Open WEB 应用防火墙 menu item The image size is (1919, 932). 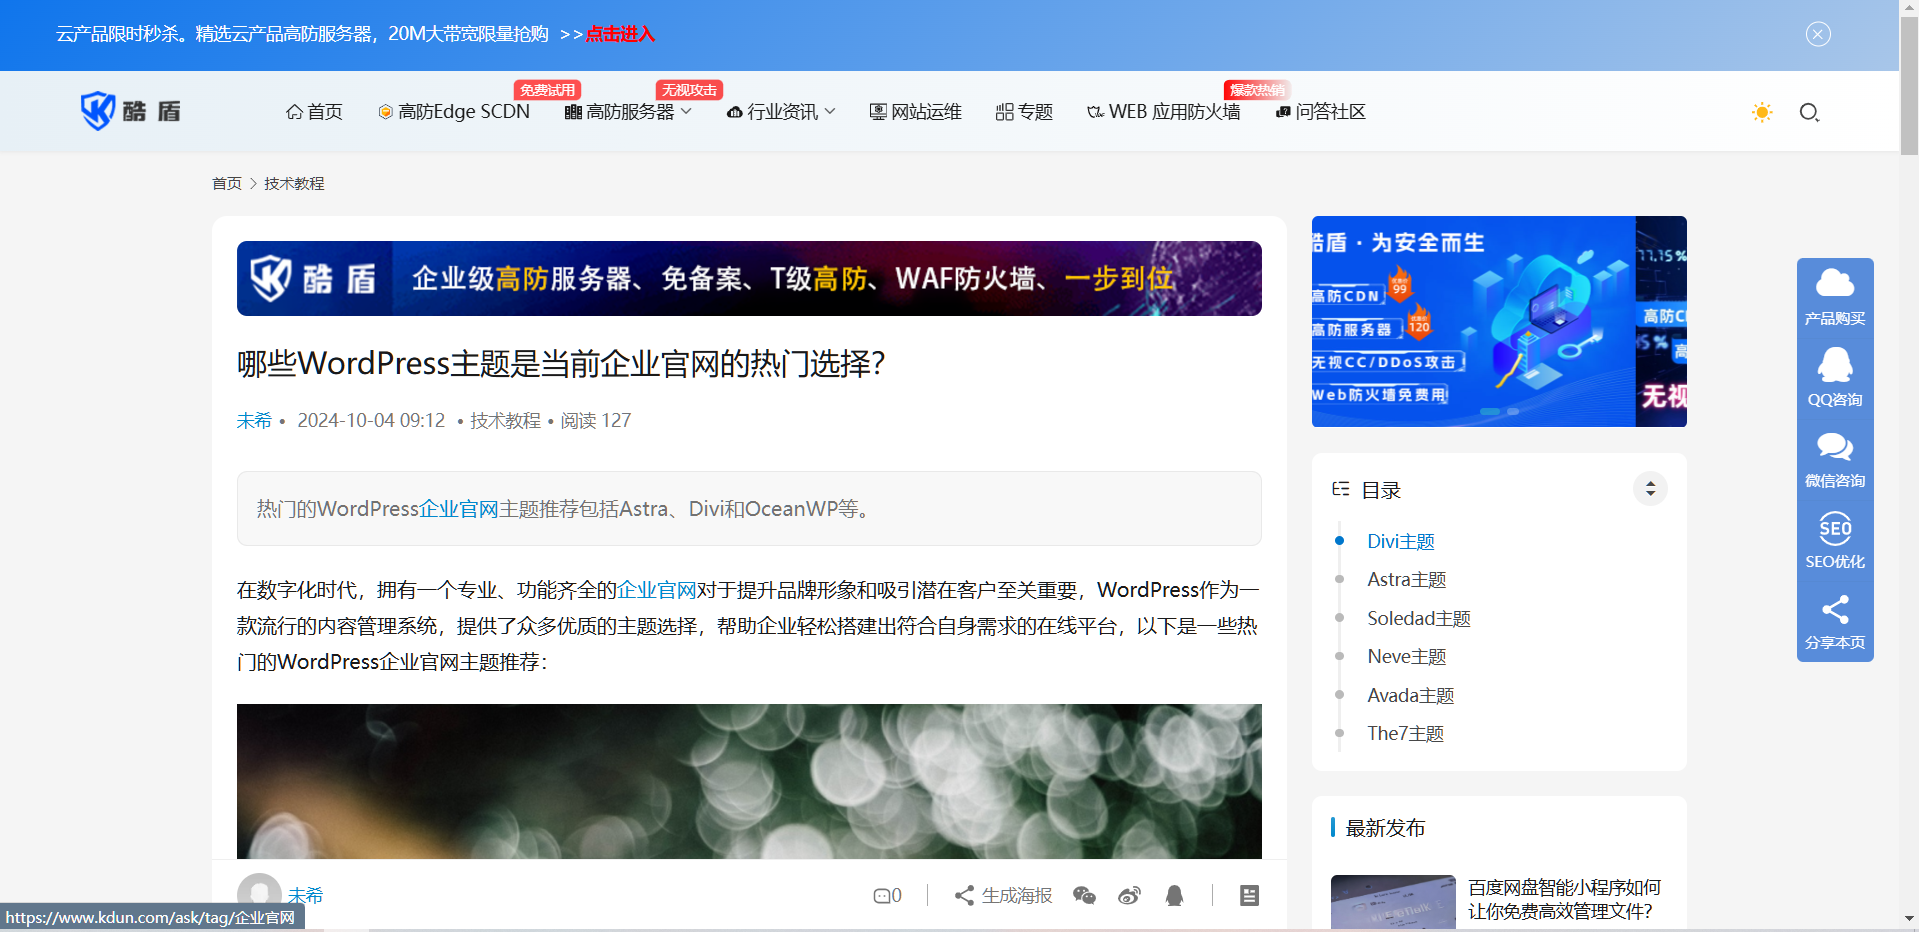coord(1164,112)
